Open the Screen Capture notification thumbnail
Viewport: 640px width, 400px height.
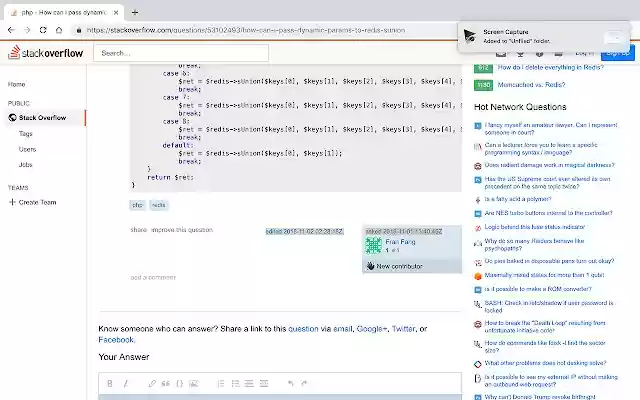pyautogui.click(x=613, y=37)
